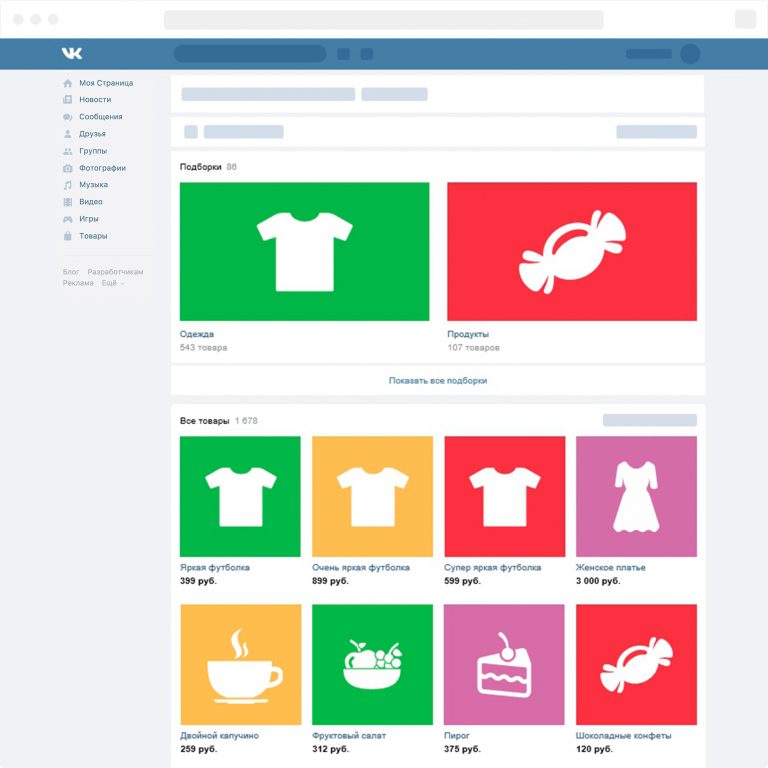The image size is (768, 768).
Task: Select the Женское платье product image
Action: 636,496
